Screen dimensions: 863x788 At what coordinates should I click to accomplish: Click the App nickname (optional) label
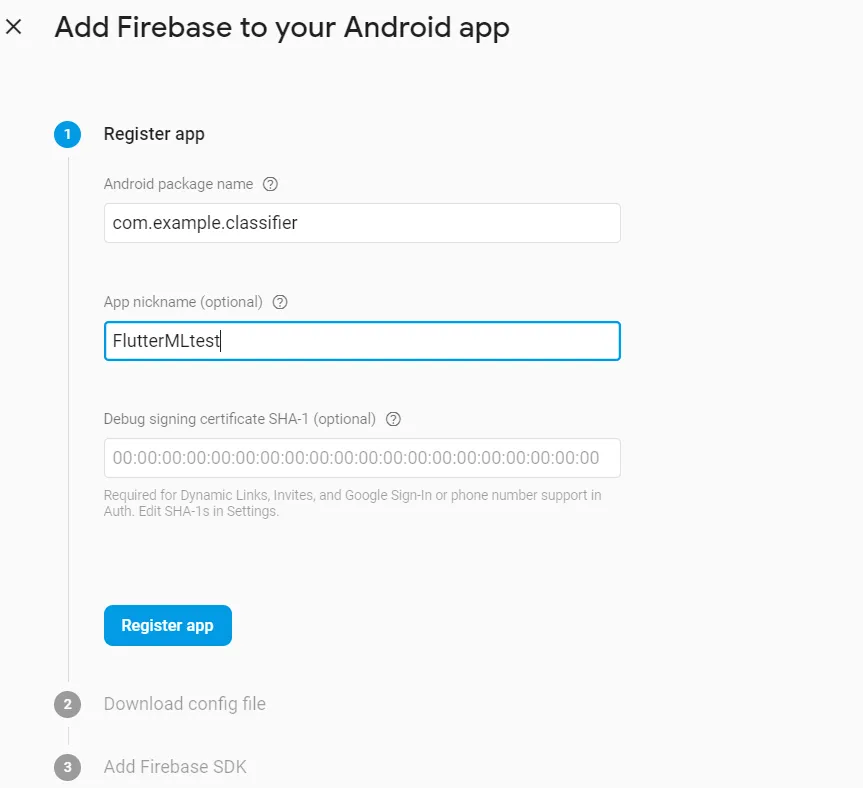point(183,302)
